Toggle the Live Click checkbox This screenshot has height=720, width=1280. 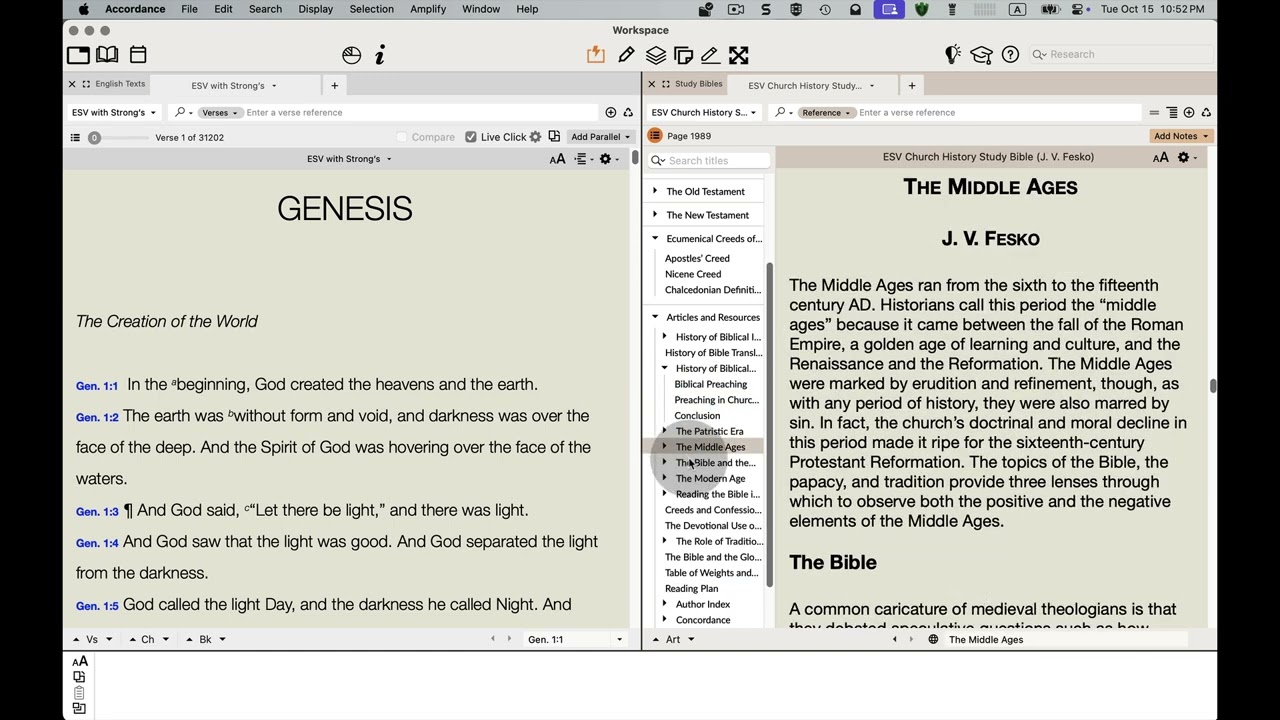click(471, 137)
